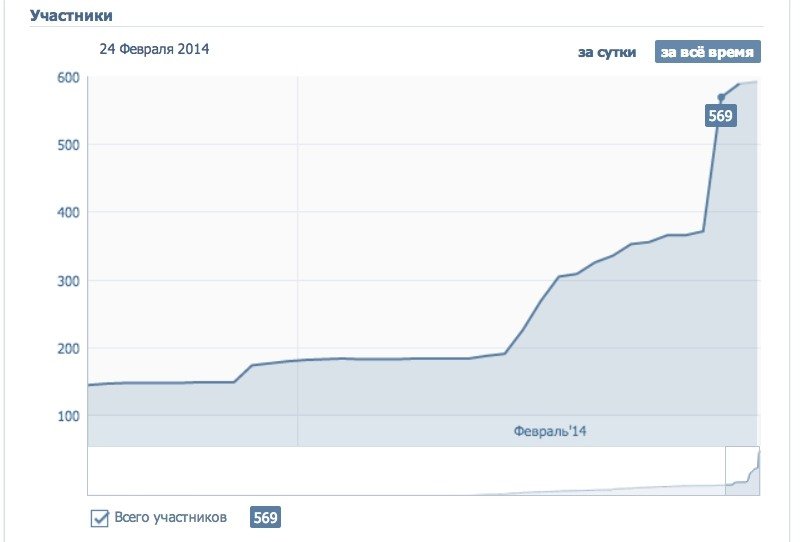
Task: Click the 100 label on the vertical axis
Action: (68, 416)
